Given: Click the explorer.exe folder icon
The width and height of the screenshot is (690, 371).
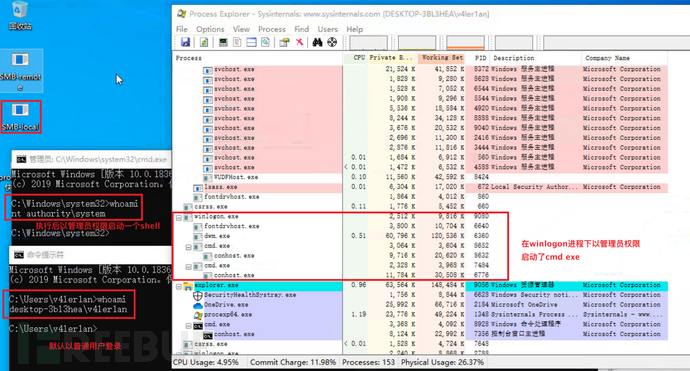Looking at the screenshot, I should [x=188, y=286].
